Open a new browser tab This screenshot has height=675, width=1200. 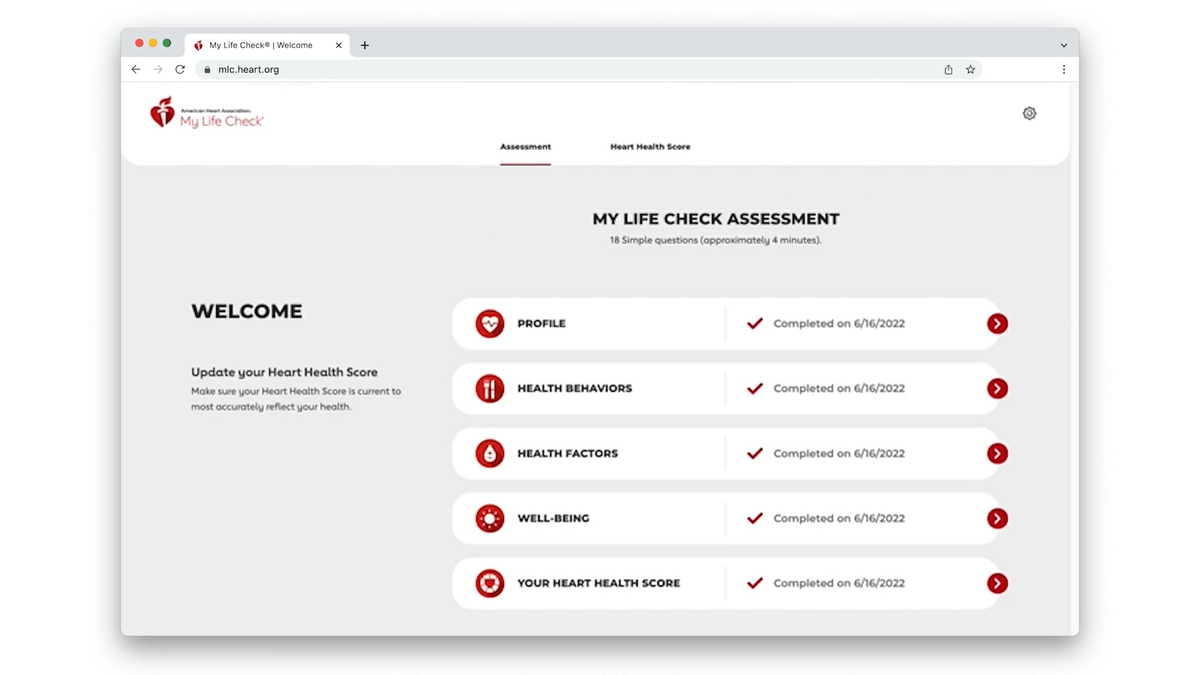[365, 45]
